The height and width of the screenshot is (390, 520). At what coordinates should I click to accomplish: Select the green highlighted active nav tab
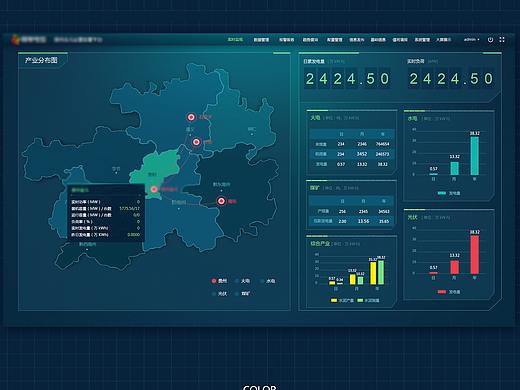click(235, 40)
